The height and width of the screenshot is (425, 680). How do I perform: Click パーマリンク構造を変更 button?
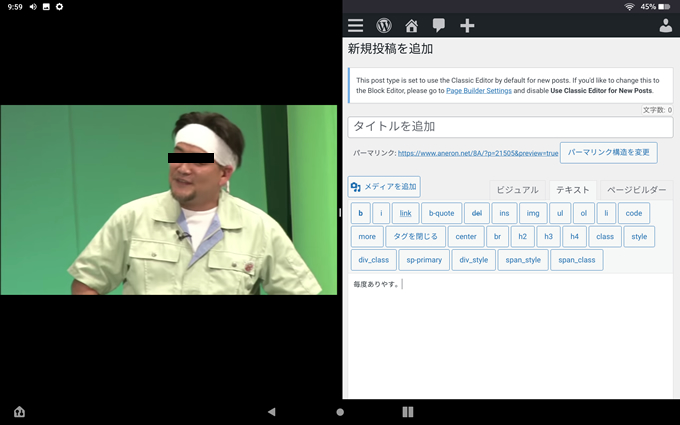coord(608,153)
